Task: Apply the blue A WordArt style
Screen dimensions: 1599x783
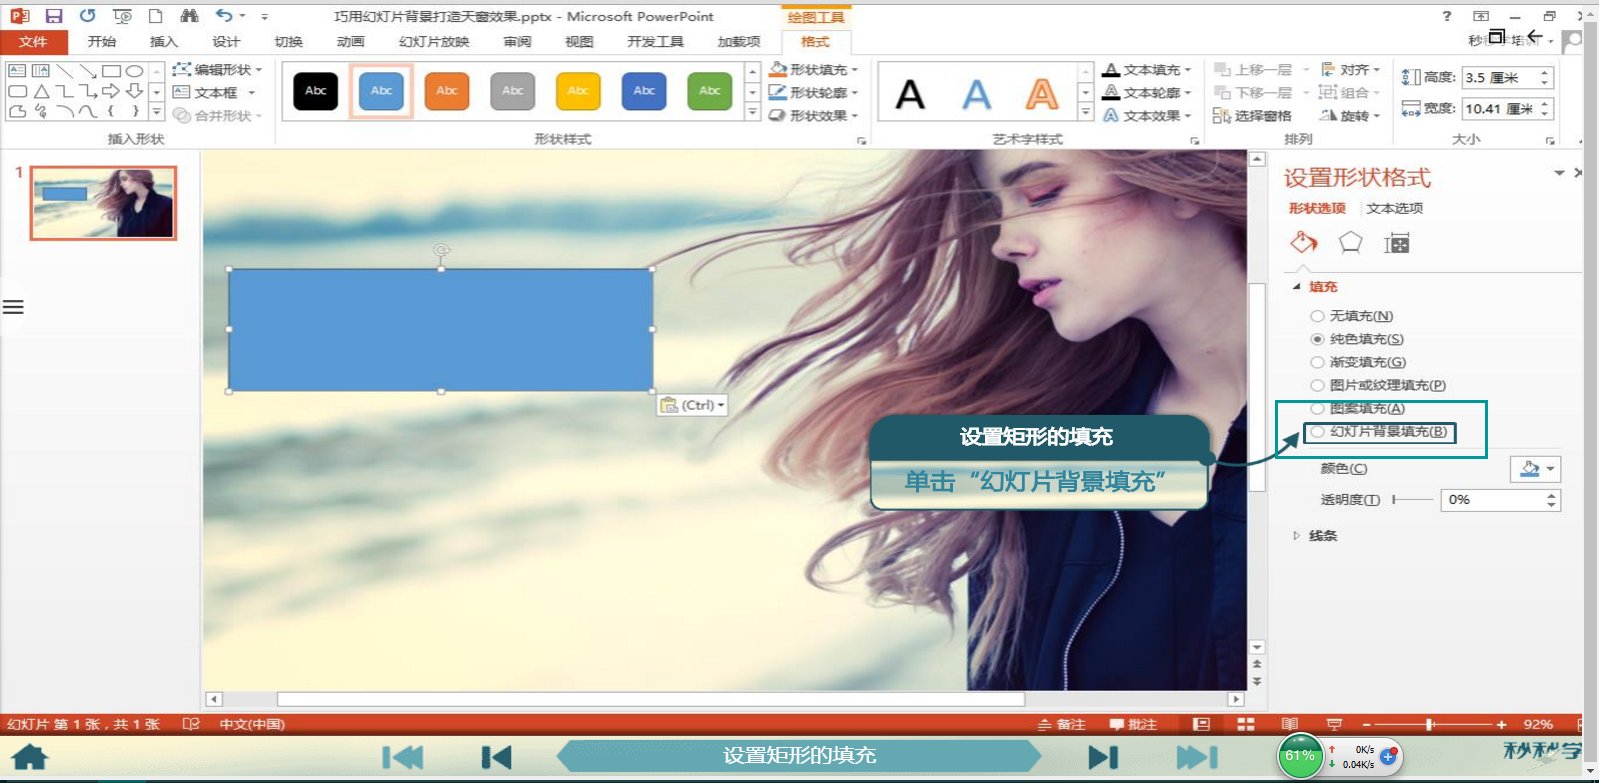Action: pos(976,95)
